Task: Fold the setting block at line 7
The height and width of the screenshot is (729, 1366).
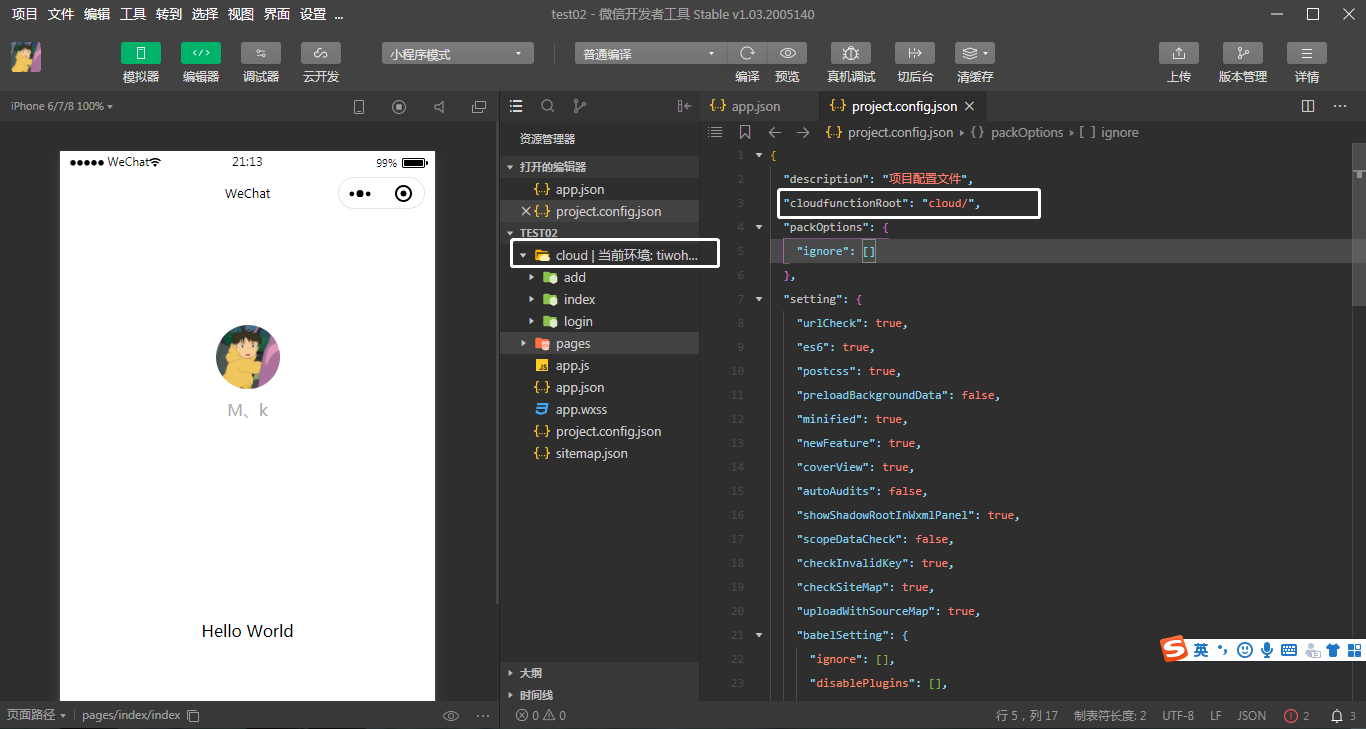Action: 759,299
